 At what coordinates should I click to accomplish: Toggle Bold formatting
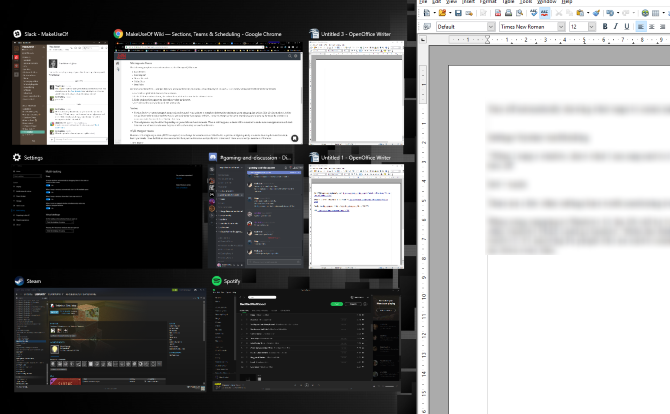pyautogui.click(x=605, y=26)
